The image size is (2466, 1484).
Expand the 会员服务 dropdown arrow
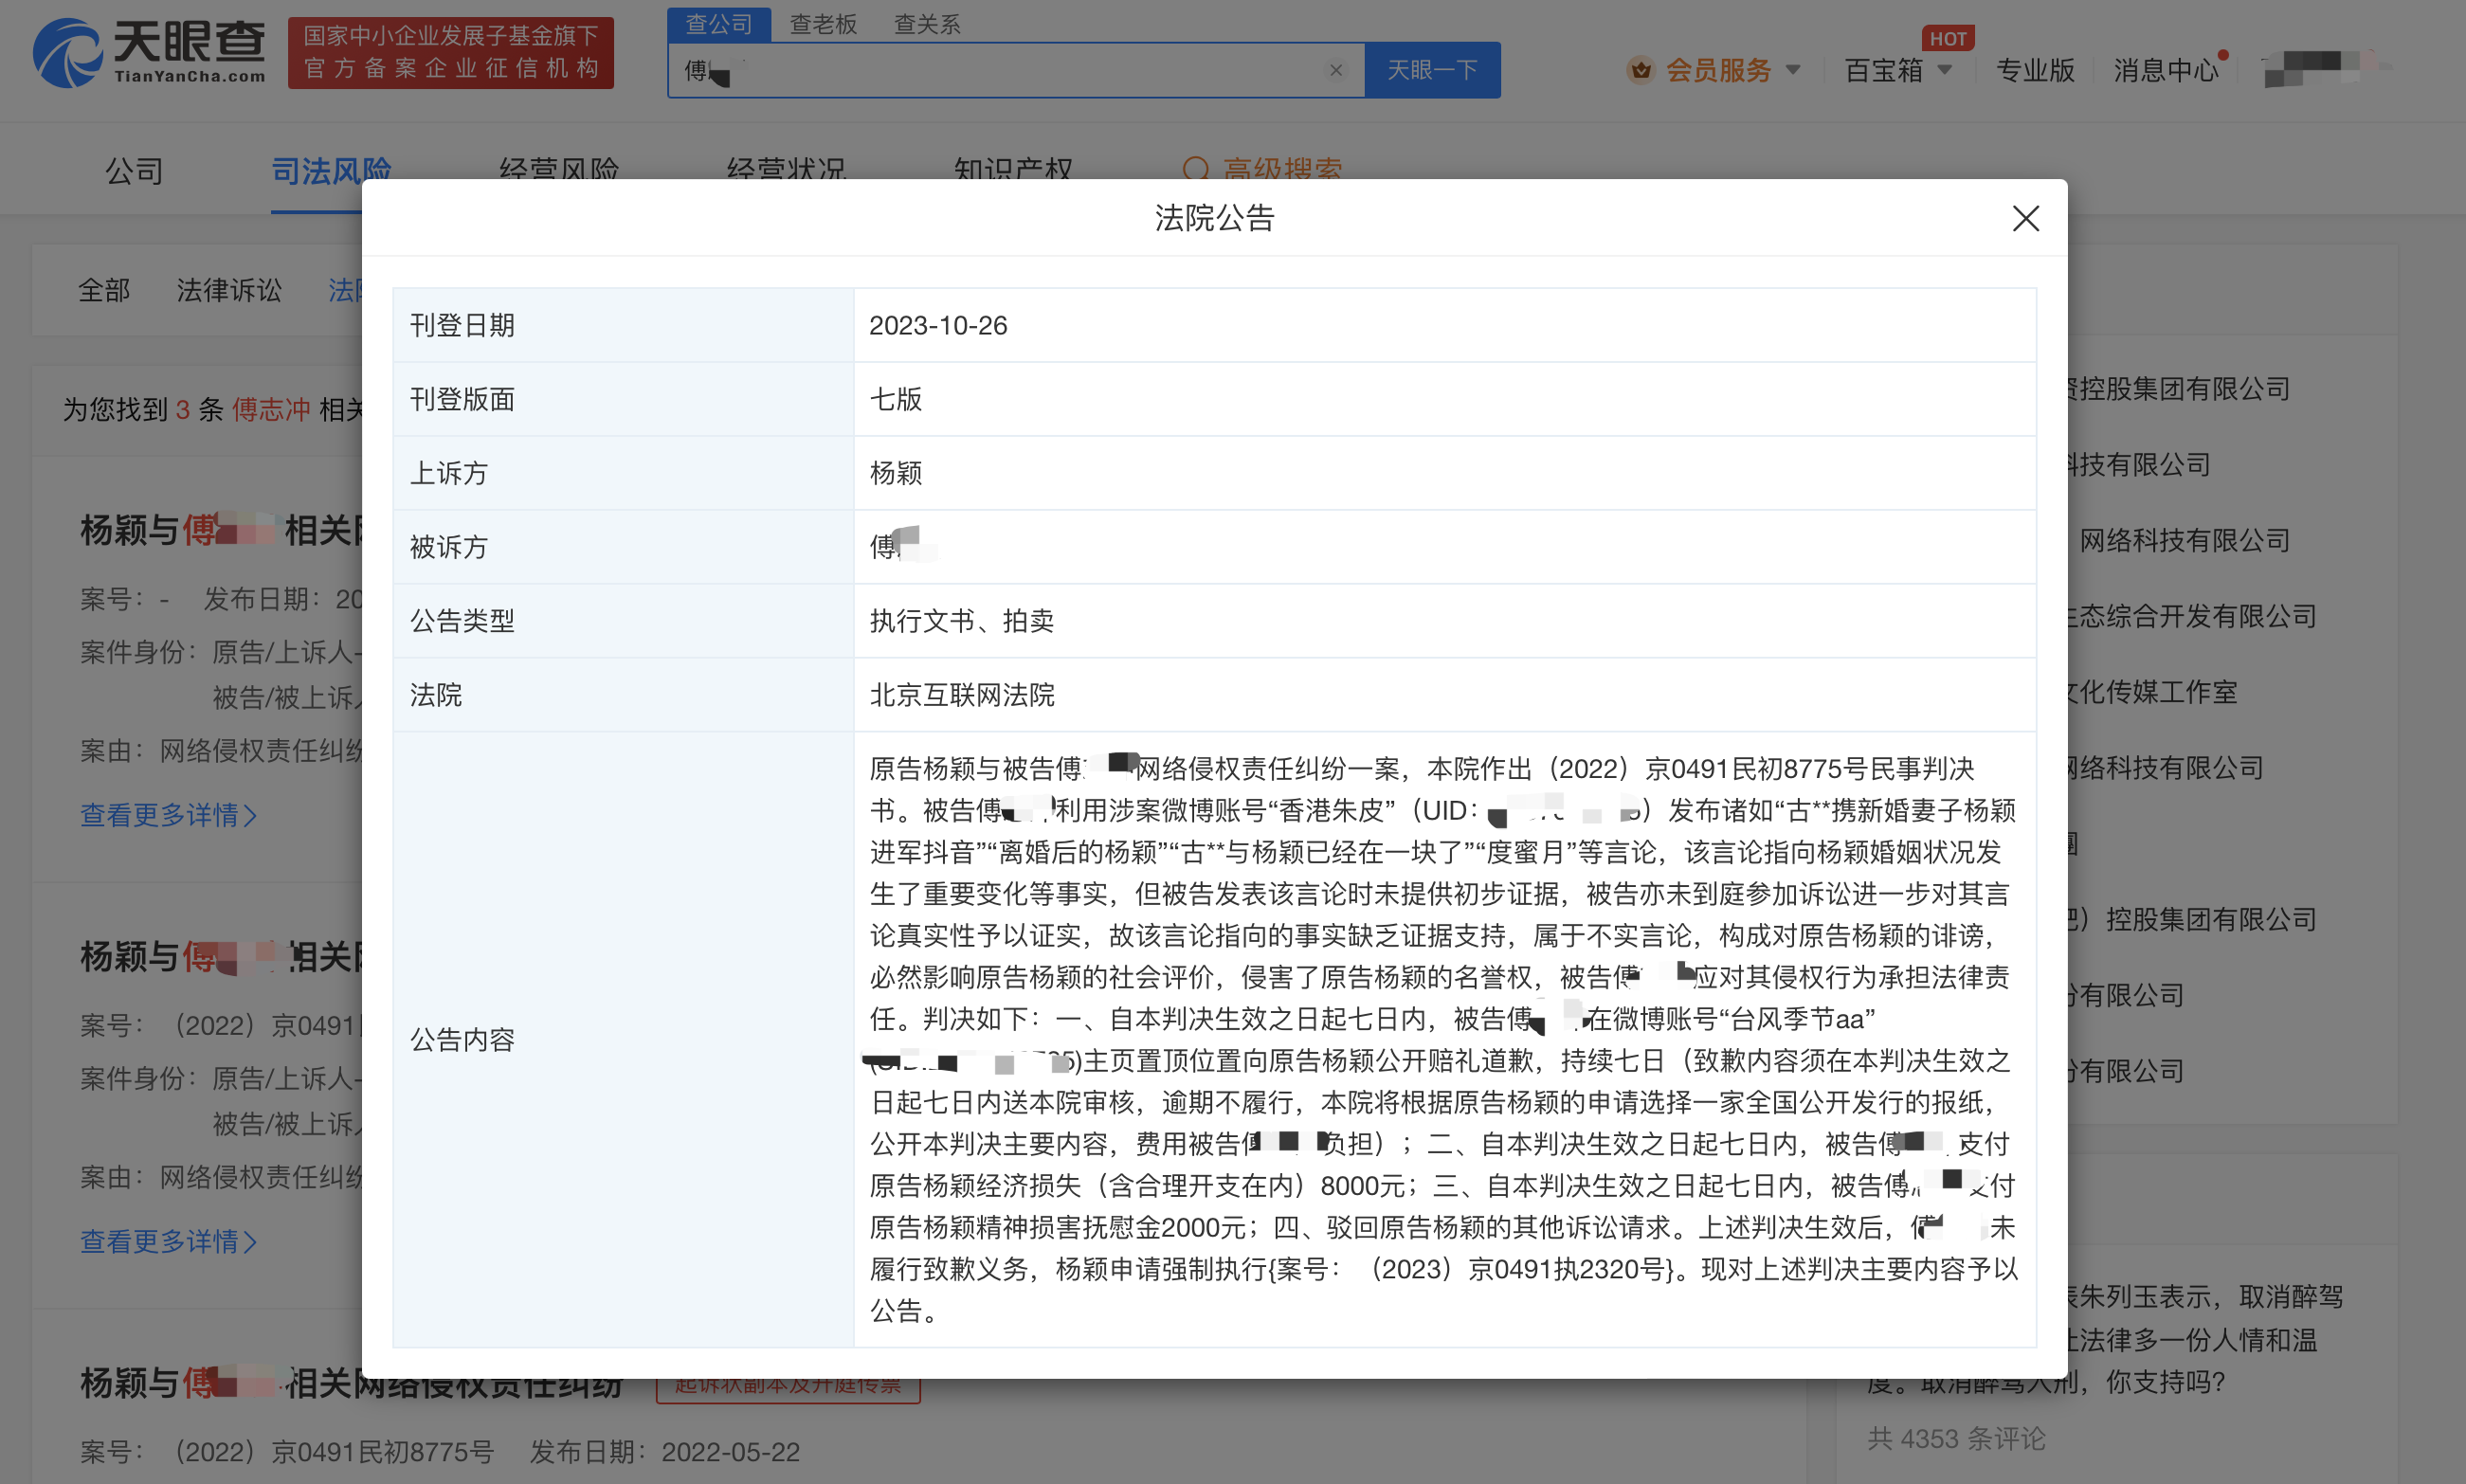[x=1793, y=70]
